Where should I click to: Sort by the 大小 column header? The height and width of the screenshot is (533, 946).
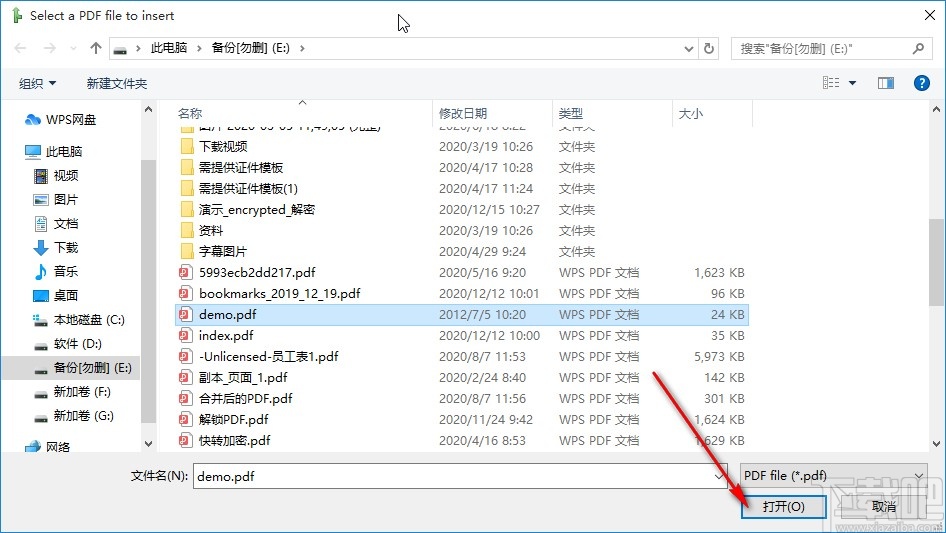(691, 113)
